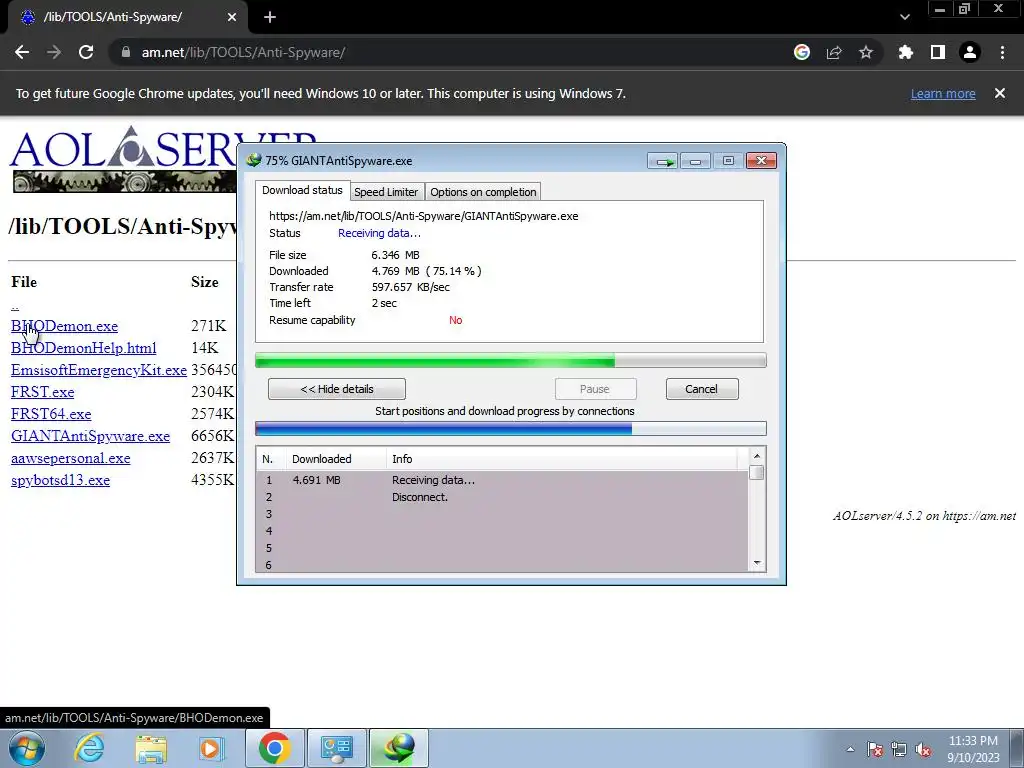Toggle Chrome side panel icon
1024x768 pixels.
click(938, 52)
